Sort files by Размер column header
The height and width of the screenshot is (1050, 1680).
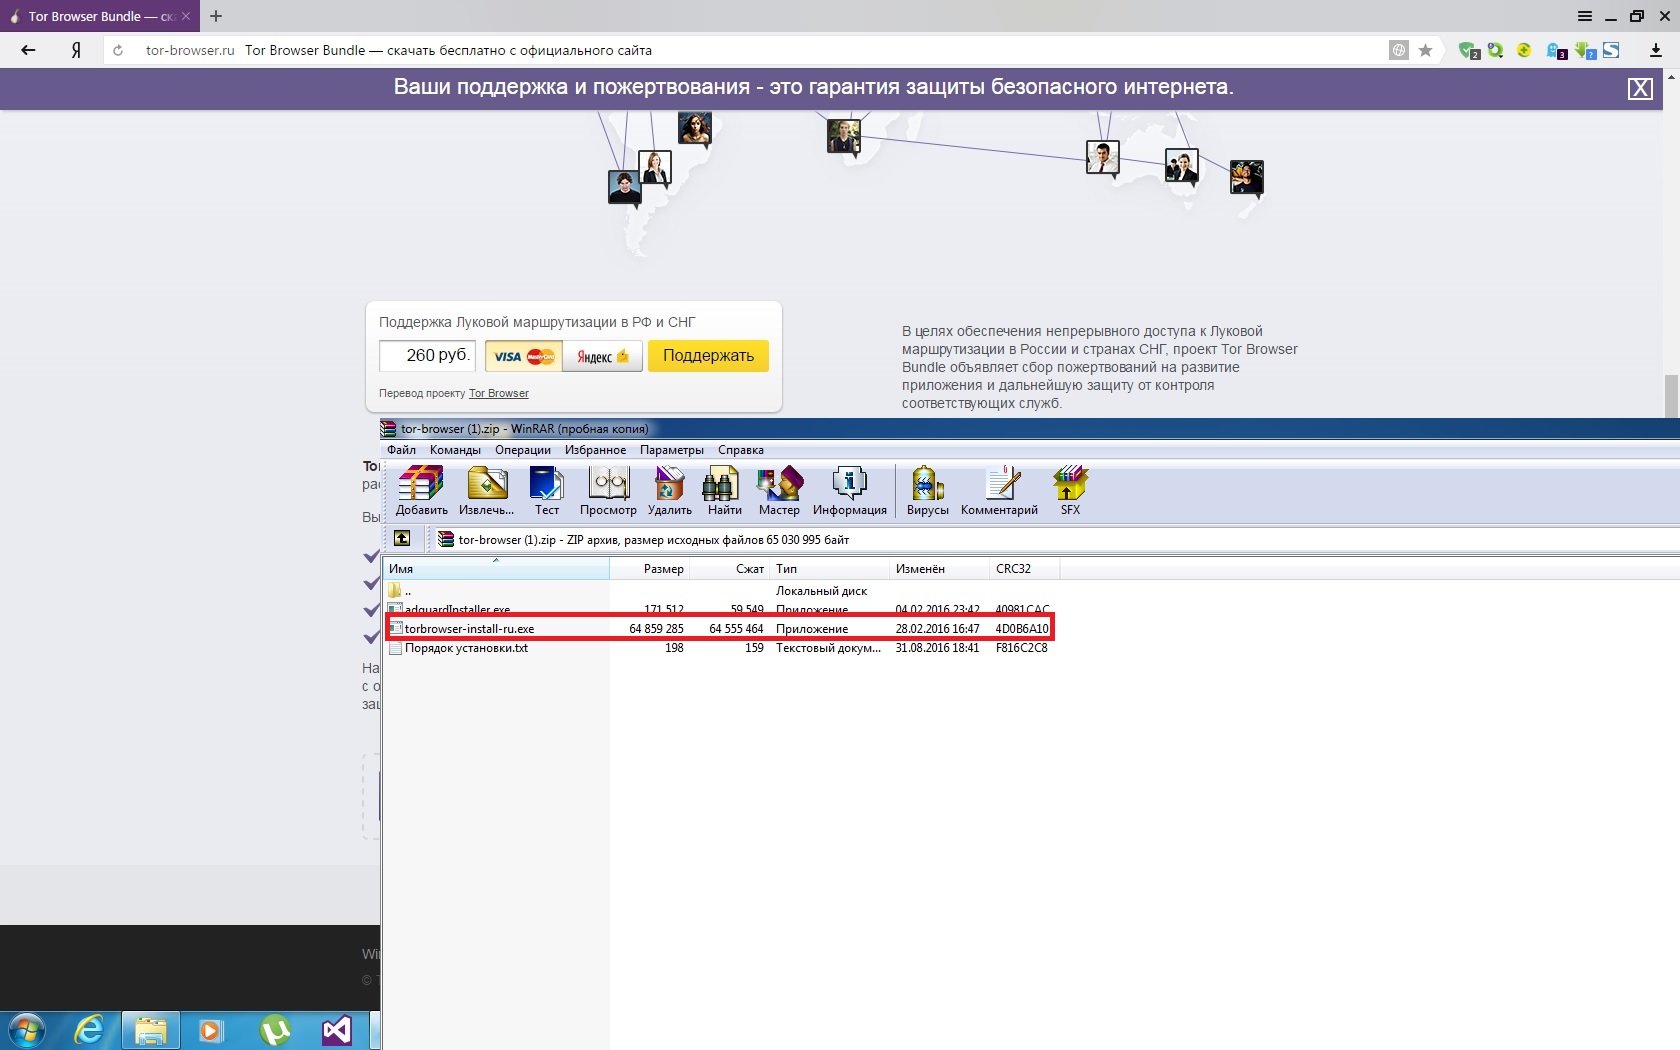(650, 569)
